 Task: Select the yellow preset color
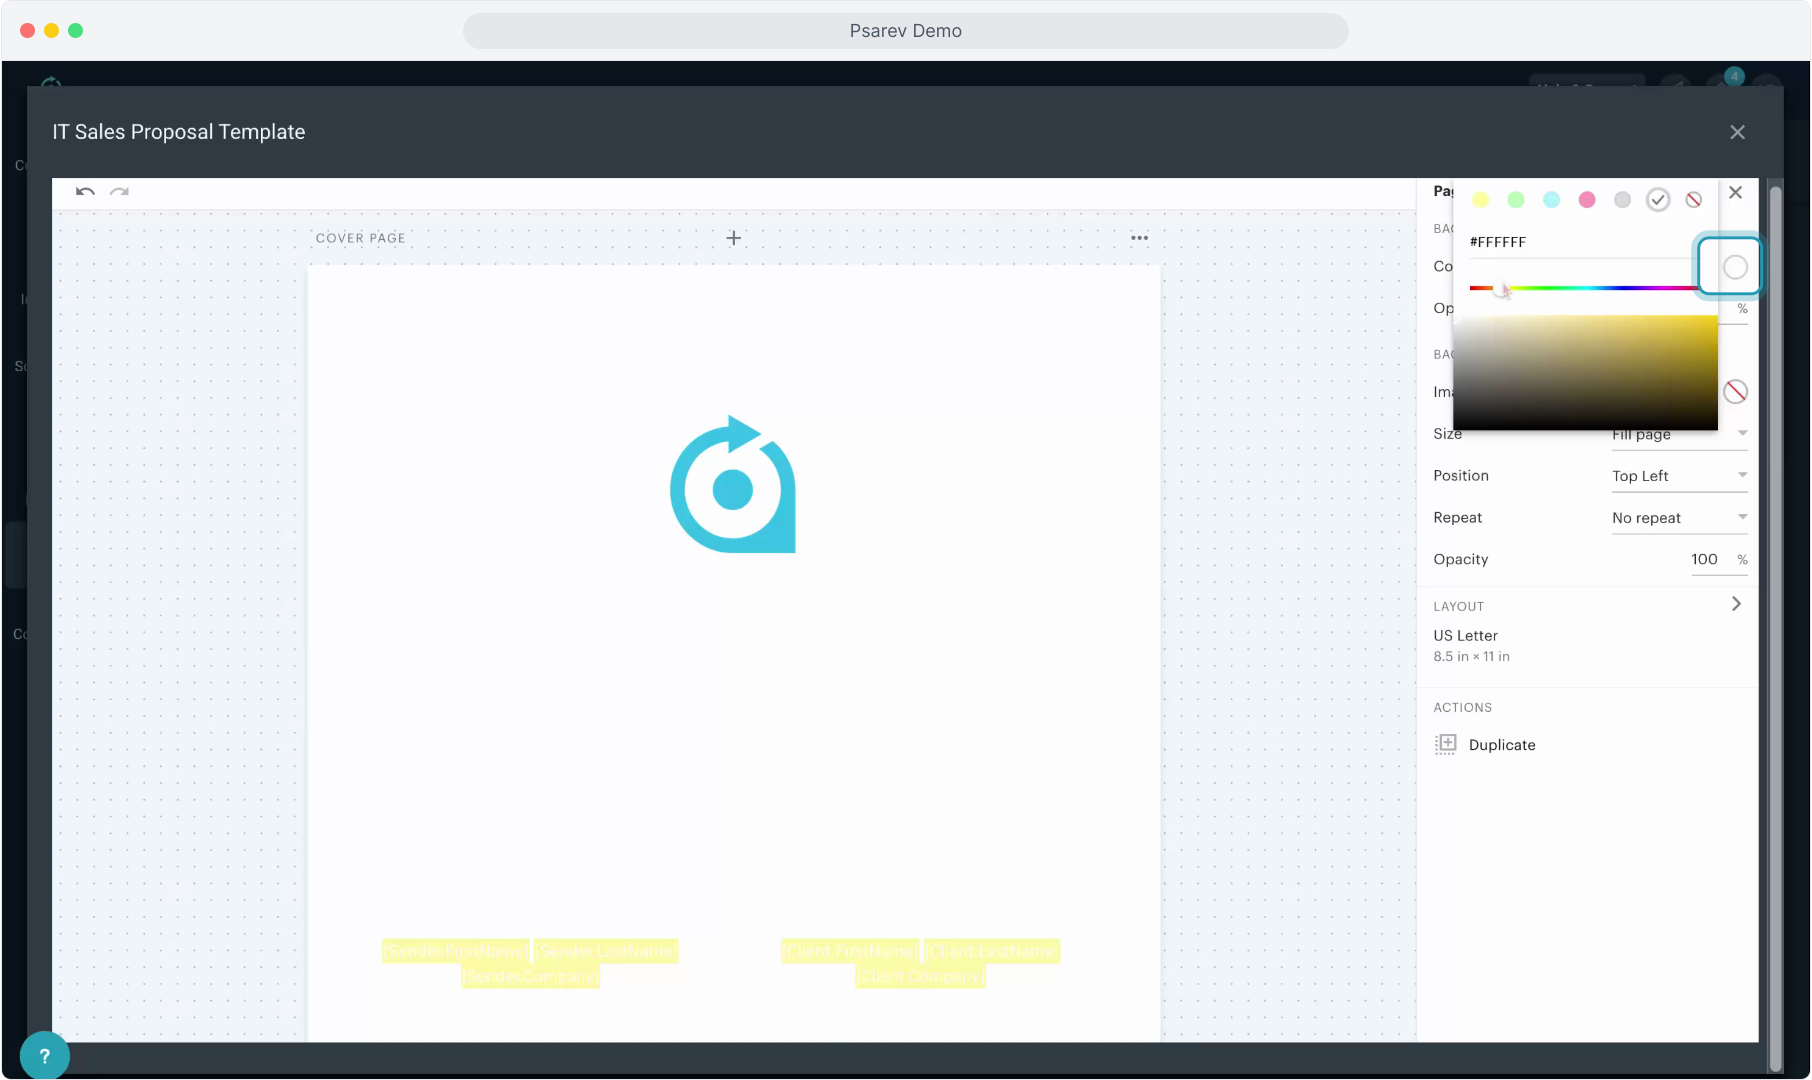tap(1480, 200)
